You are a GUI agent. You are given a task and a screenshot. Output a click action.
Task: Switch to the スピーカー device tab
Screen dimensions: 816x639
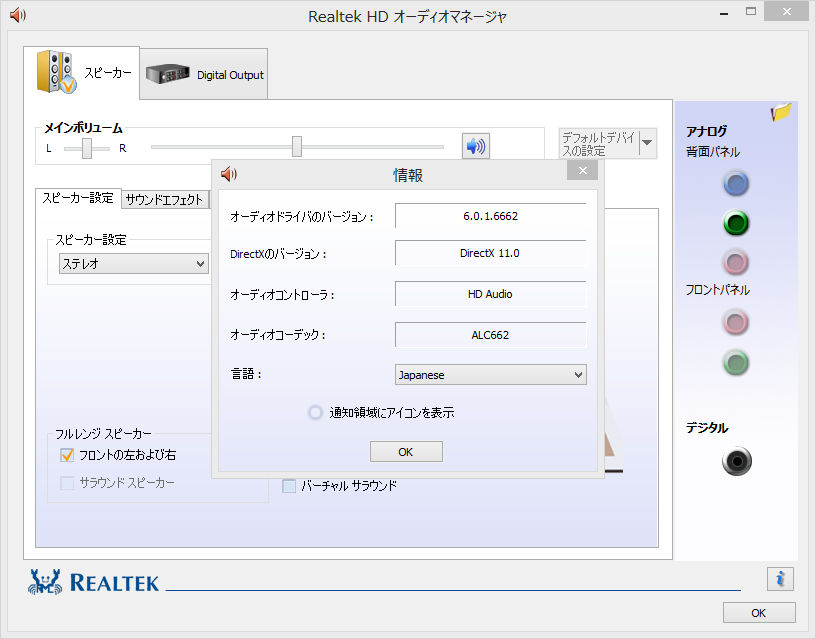(x=82, y=72)
